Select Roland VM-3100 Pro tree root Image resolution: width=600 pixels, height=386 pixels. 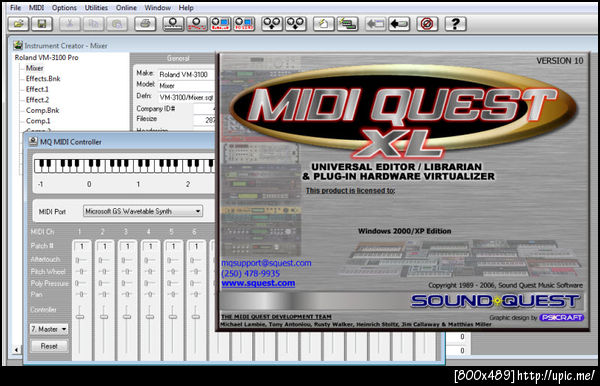tap(46, 57)
